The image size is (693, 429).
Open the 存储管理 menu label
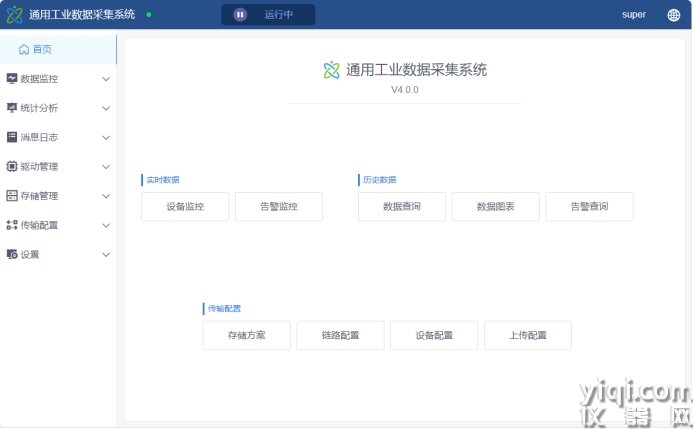39,196
